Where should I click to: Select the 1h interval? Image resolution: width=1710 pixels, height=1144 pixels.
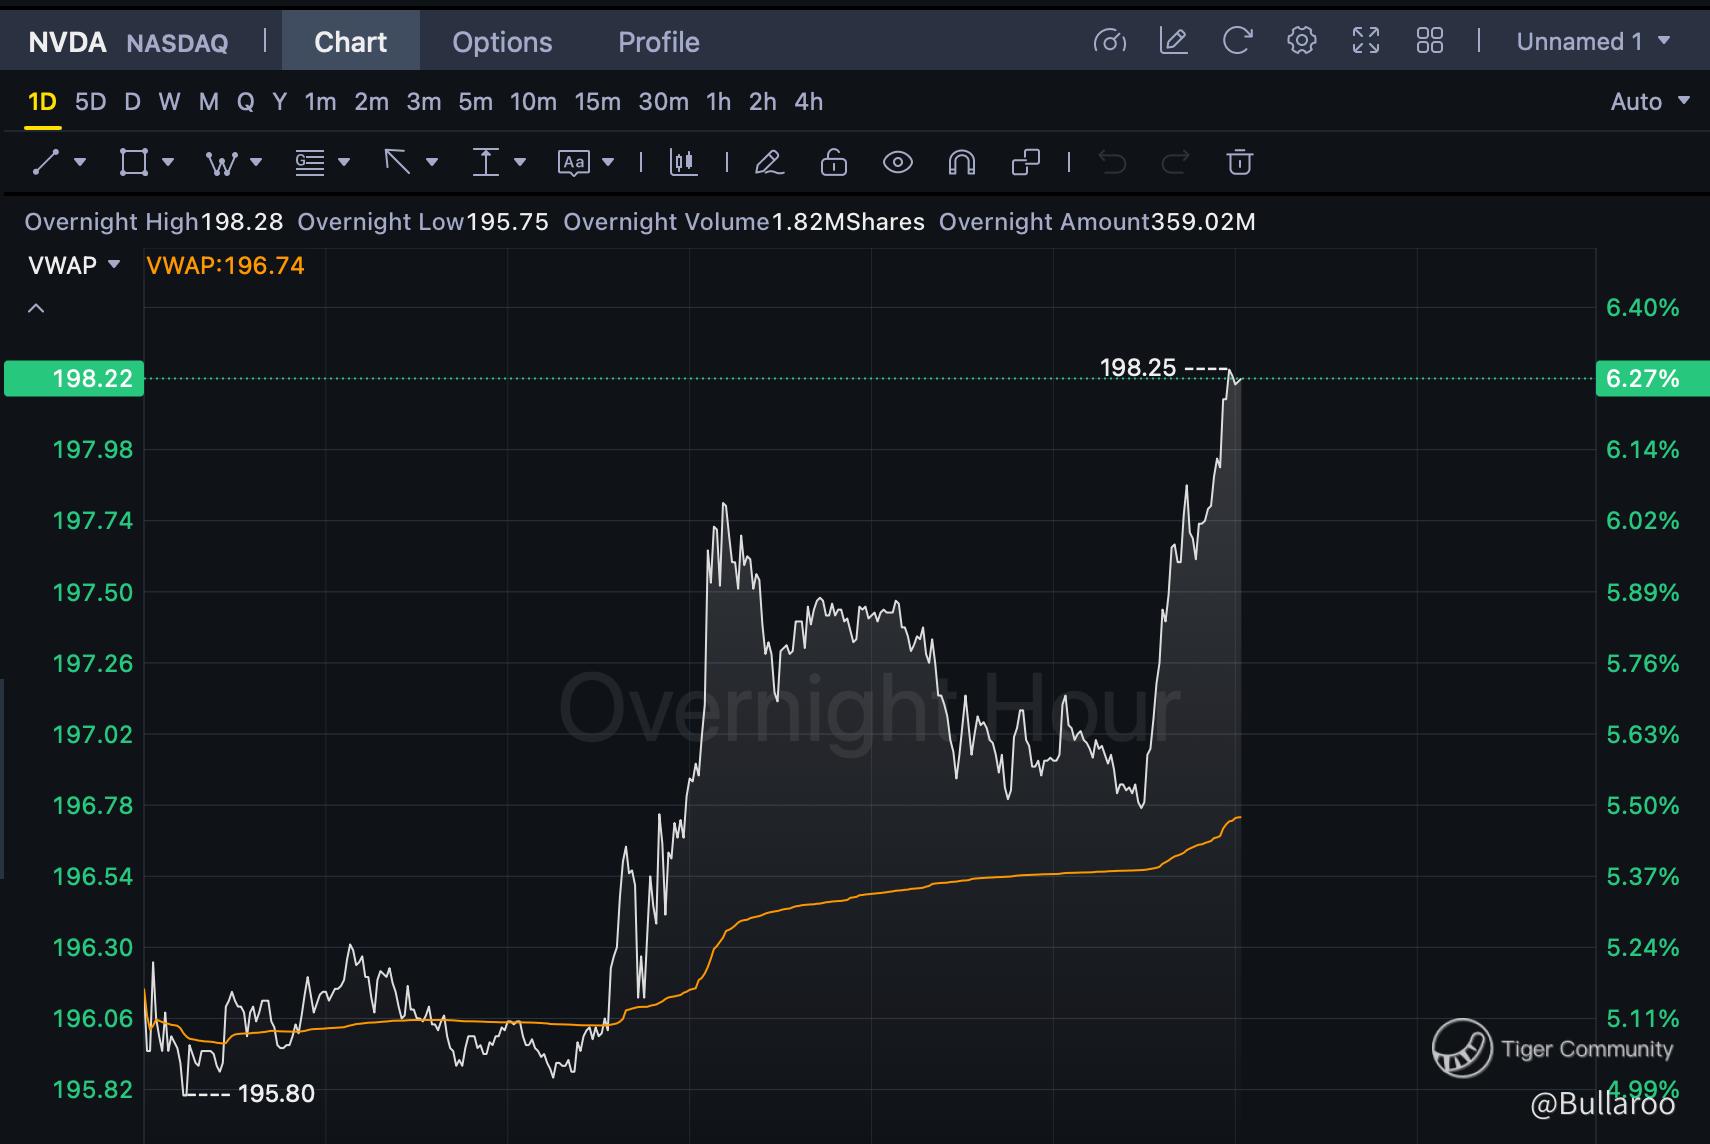tap(718, 101)
